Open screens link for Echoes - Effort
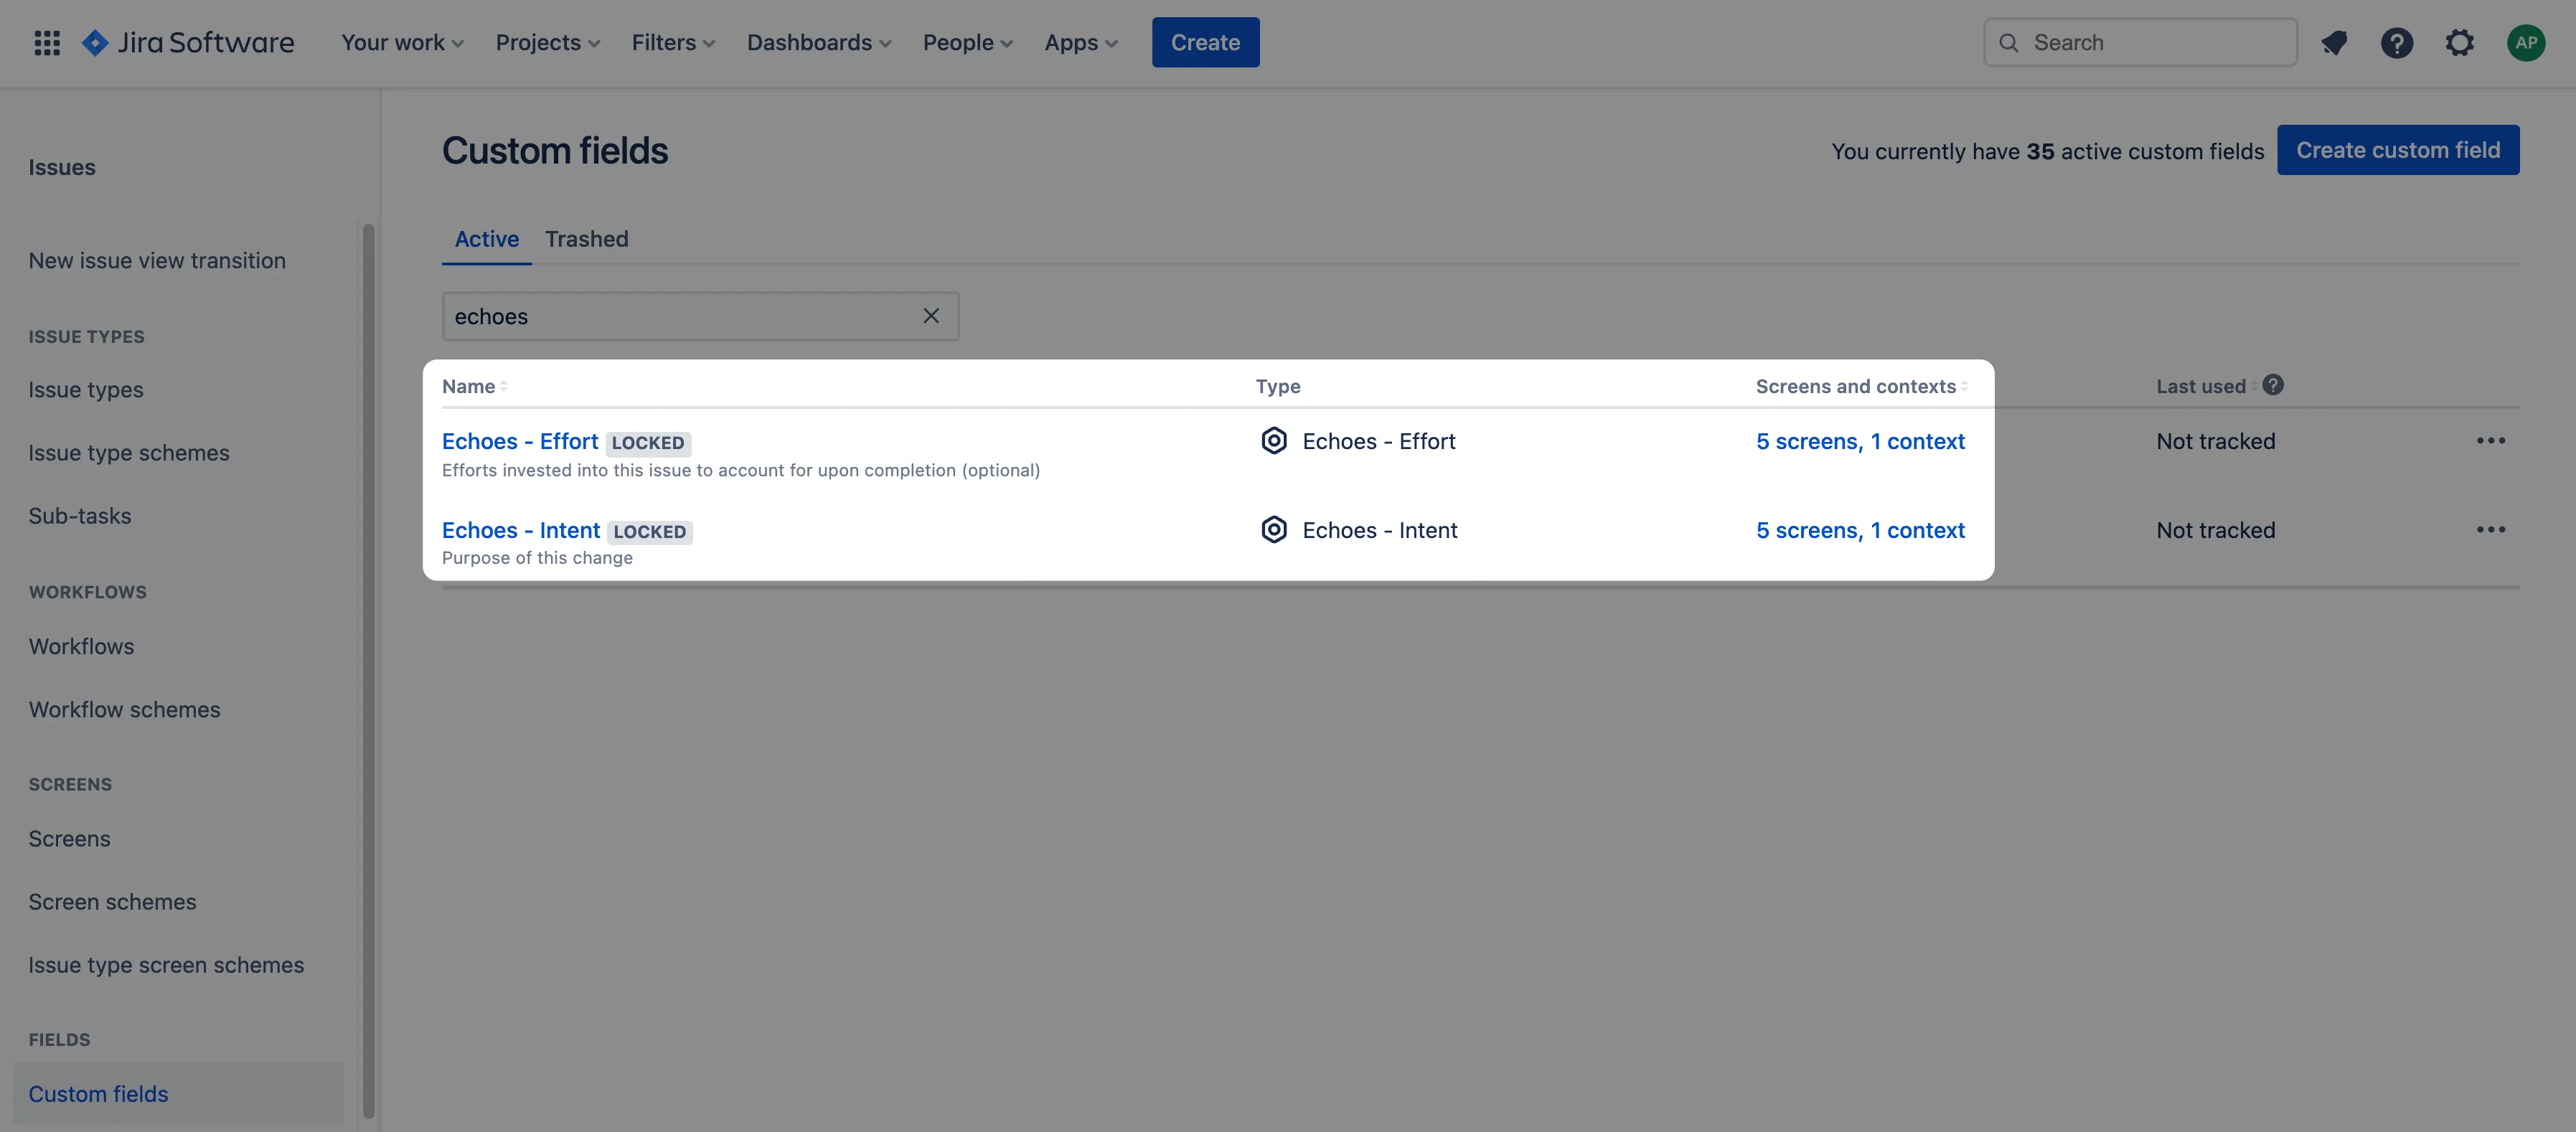 coord(1860,441)
